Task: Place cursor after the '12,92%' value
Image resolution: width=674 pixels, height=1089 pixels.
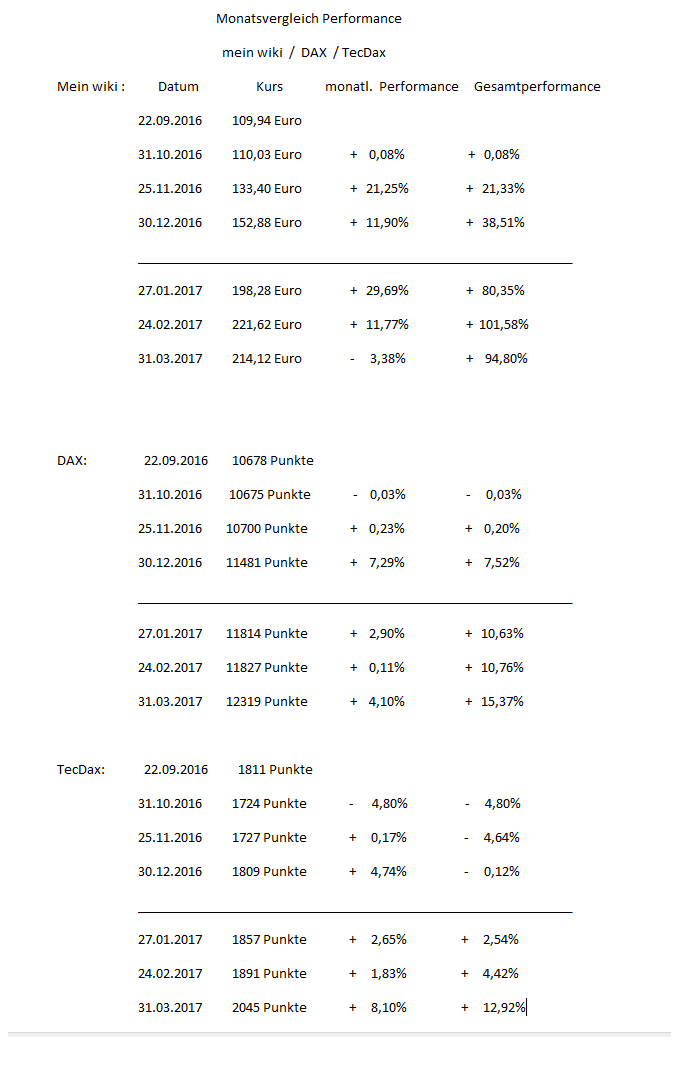Action: click(525, 1008)
